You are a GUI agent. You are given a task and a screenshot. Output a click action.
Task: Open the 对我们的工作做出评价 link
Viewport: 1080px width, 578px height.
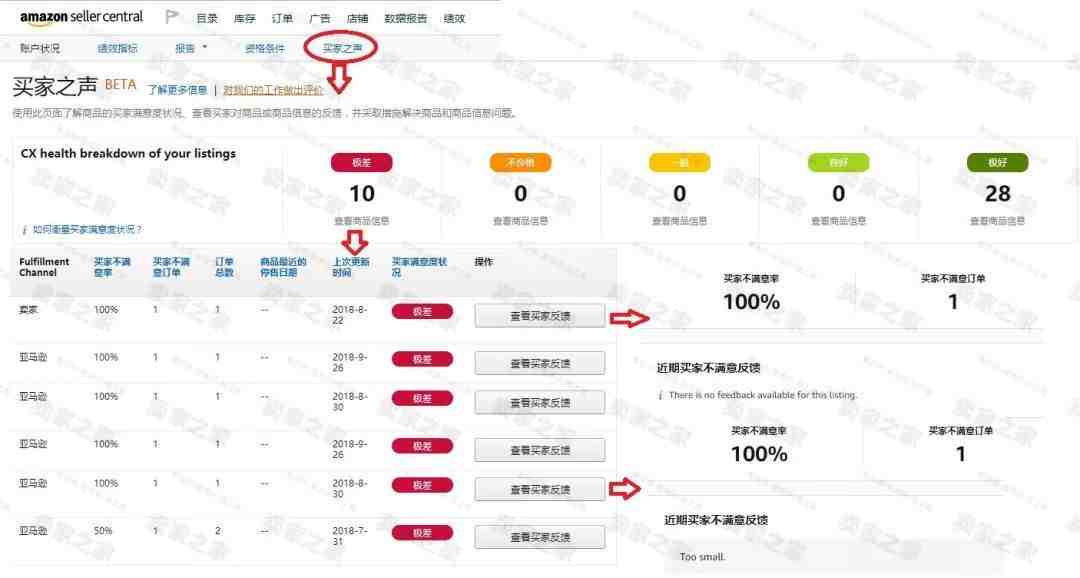pos(273,90)
